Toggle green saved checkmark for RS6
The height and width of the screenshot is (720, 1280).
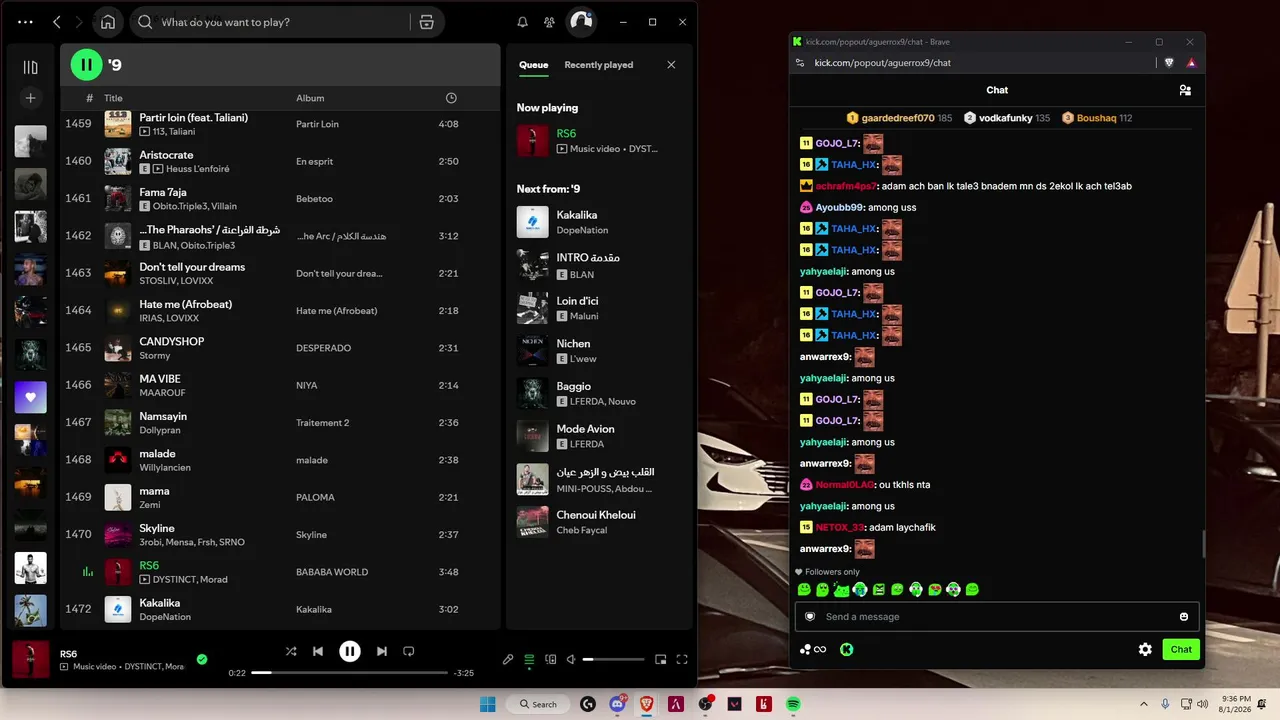point(202,660)
